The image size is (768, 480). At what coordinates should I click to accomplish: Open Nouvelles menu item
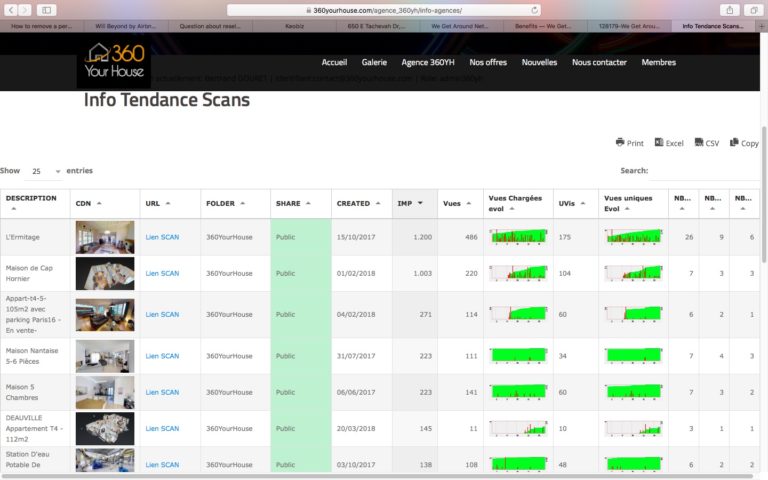pos(539,62)
